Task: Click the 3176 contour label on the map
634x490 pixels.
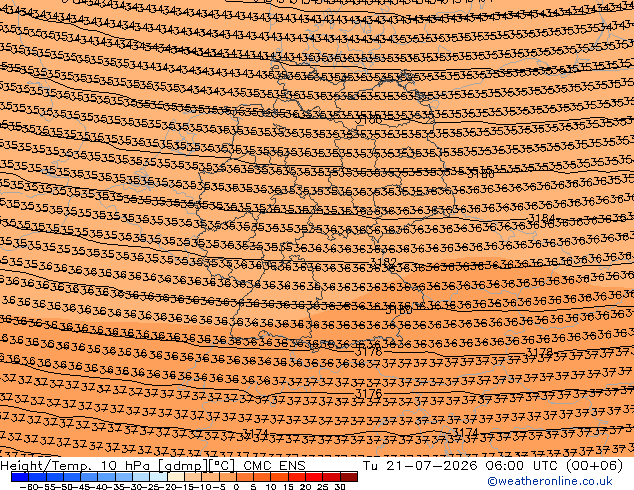Action: point(368,393)
